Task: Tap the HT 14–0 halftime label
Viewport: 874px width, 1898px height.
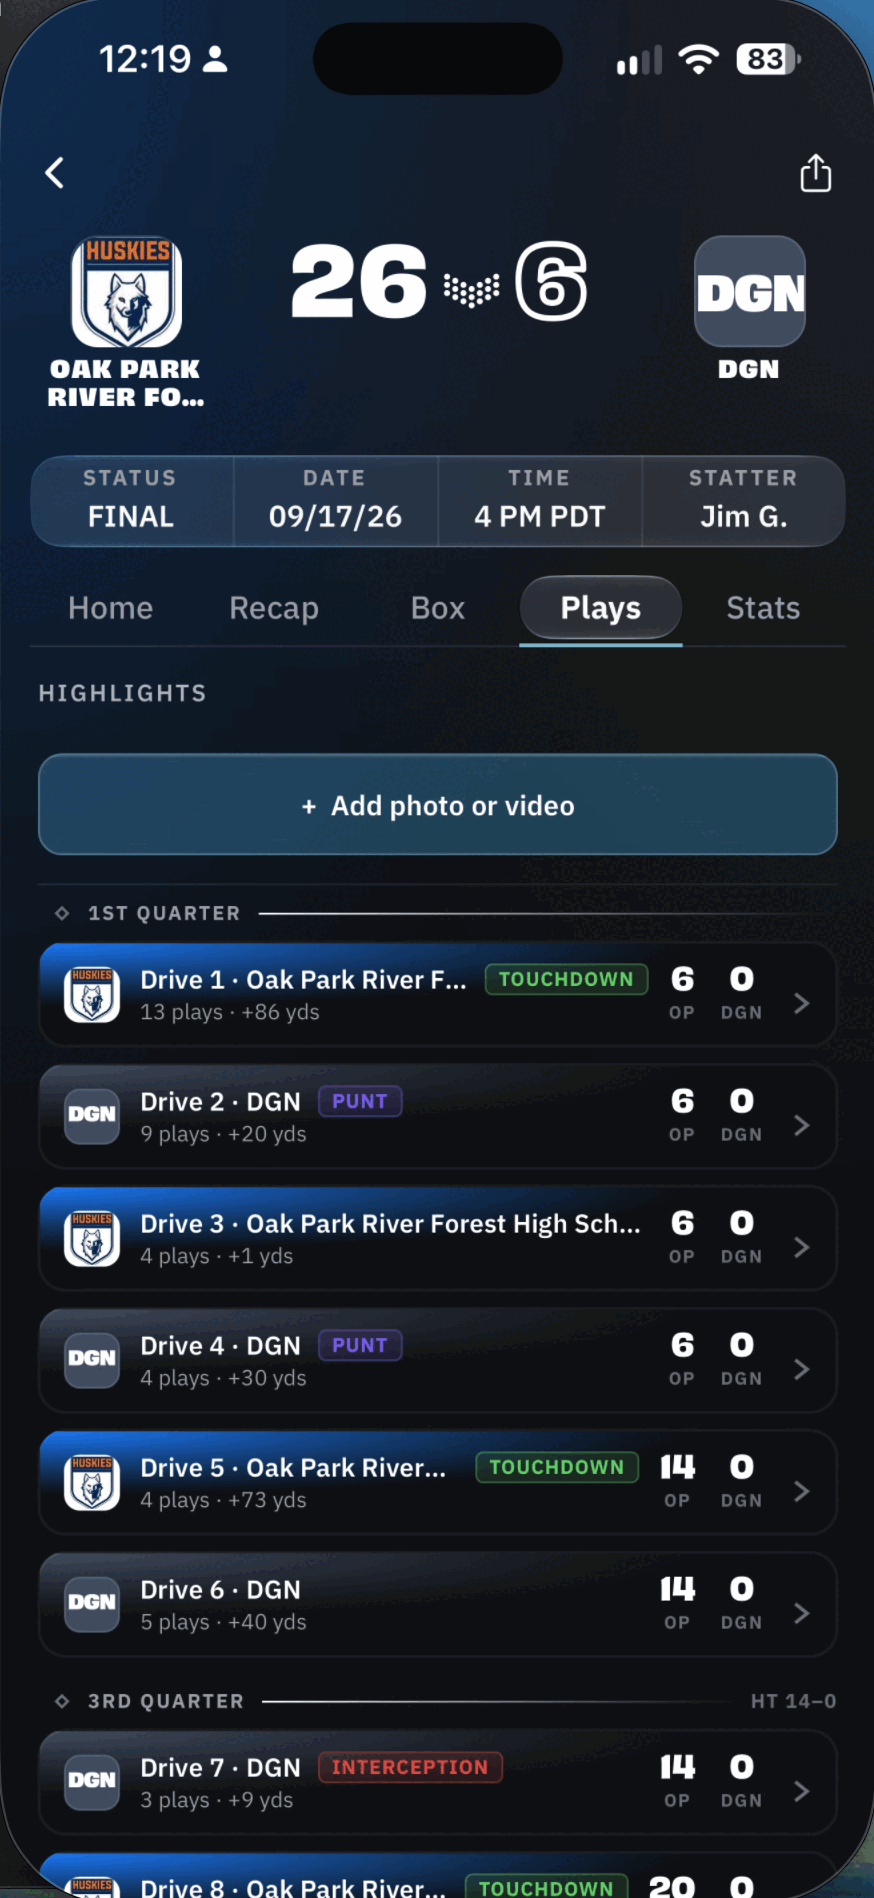Action: pyautogui.click(x=793, y=1701)
